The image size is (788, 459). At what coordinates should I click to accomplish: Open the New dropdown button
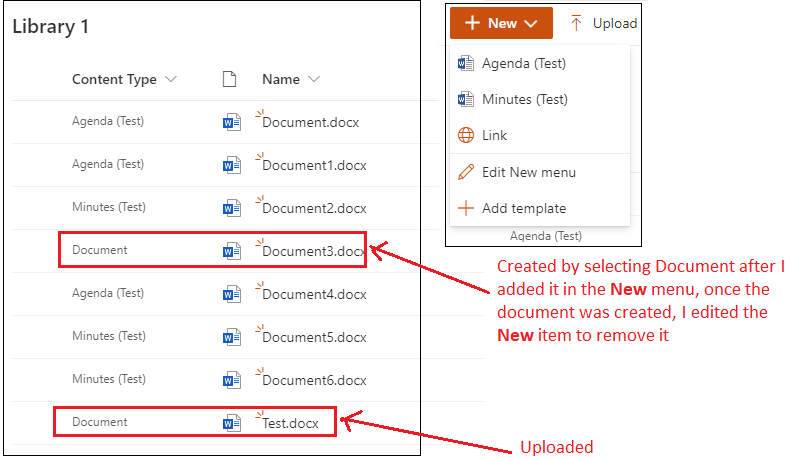point(501,23)
